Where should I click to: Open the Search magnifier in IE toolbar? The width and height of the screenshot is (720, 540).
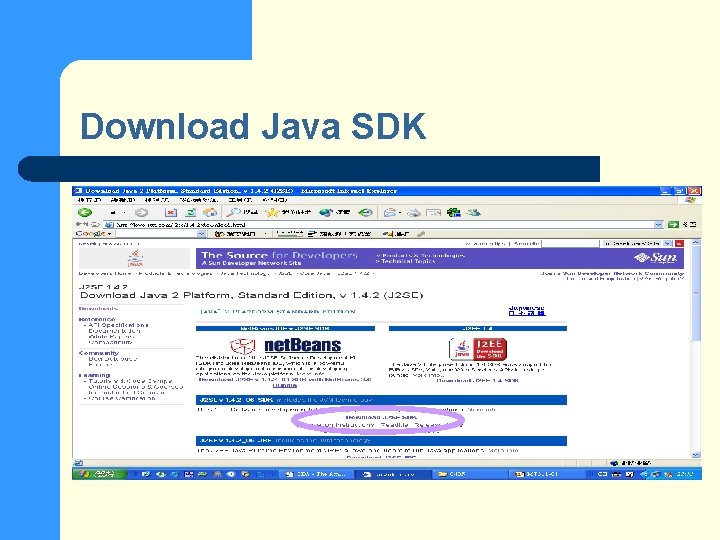(242, 212)
